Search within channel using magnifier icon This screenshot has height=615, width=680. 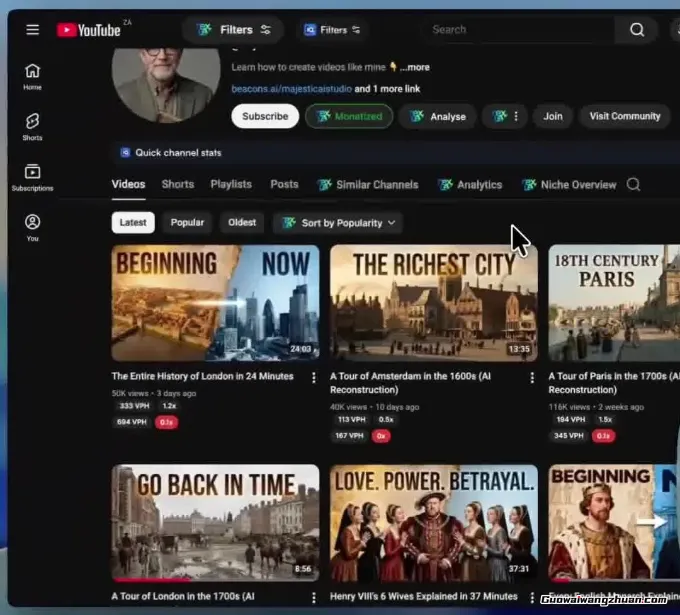pyautogui.click(x=633, y=184)
